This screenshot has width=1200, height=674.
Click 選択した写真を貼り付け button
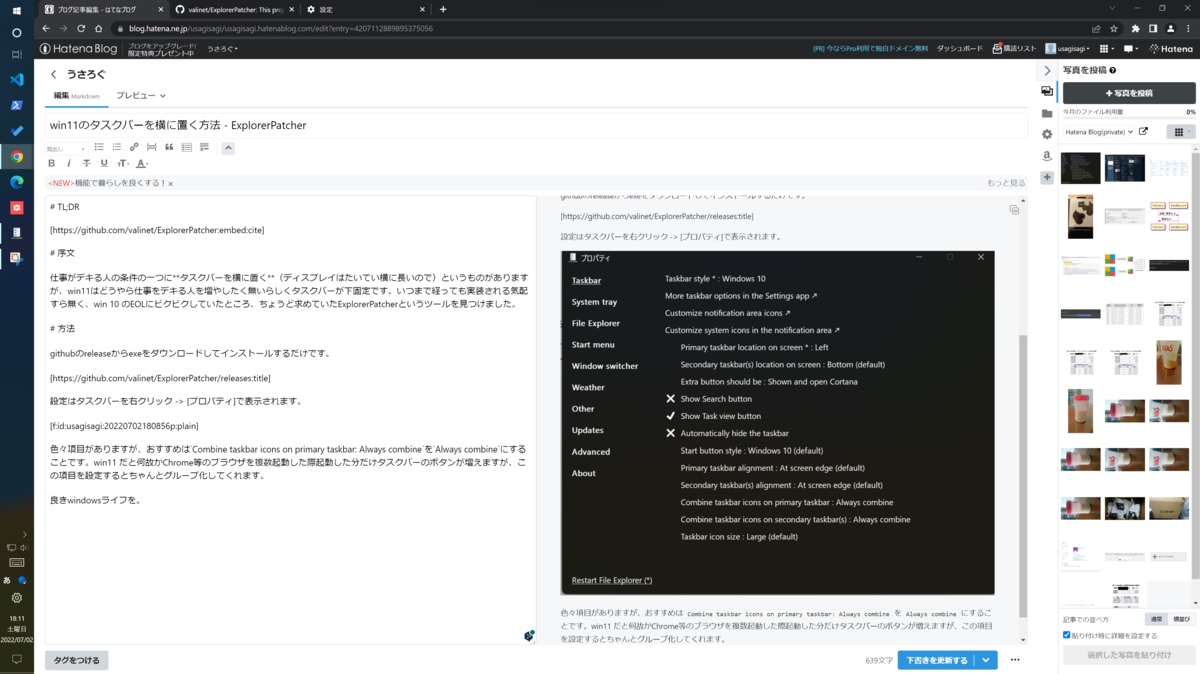pos(1128,655)
